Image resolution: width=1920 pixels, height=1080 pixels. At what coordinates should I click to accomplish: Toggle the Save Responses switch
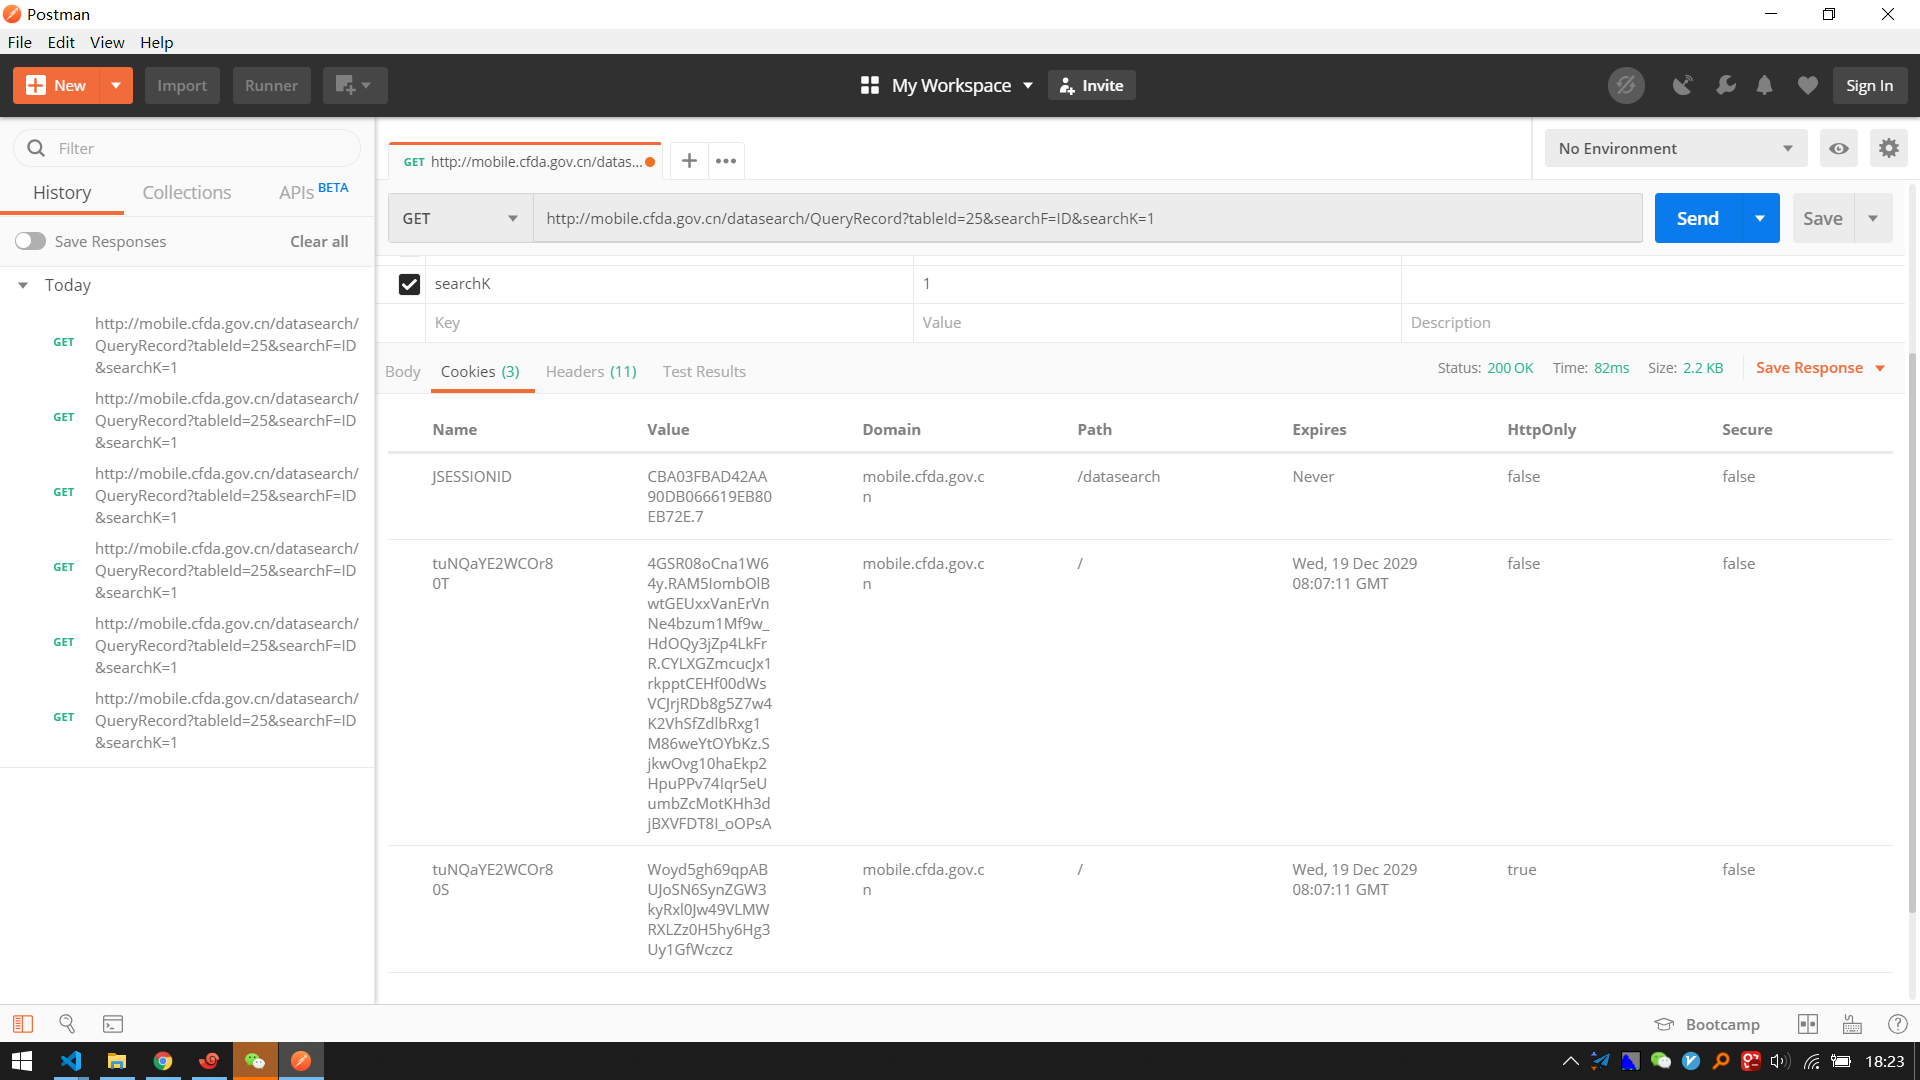click(x=30, y=242)
